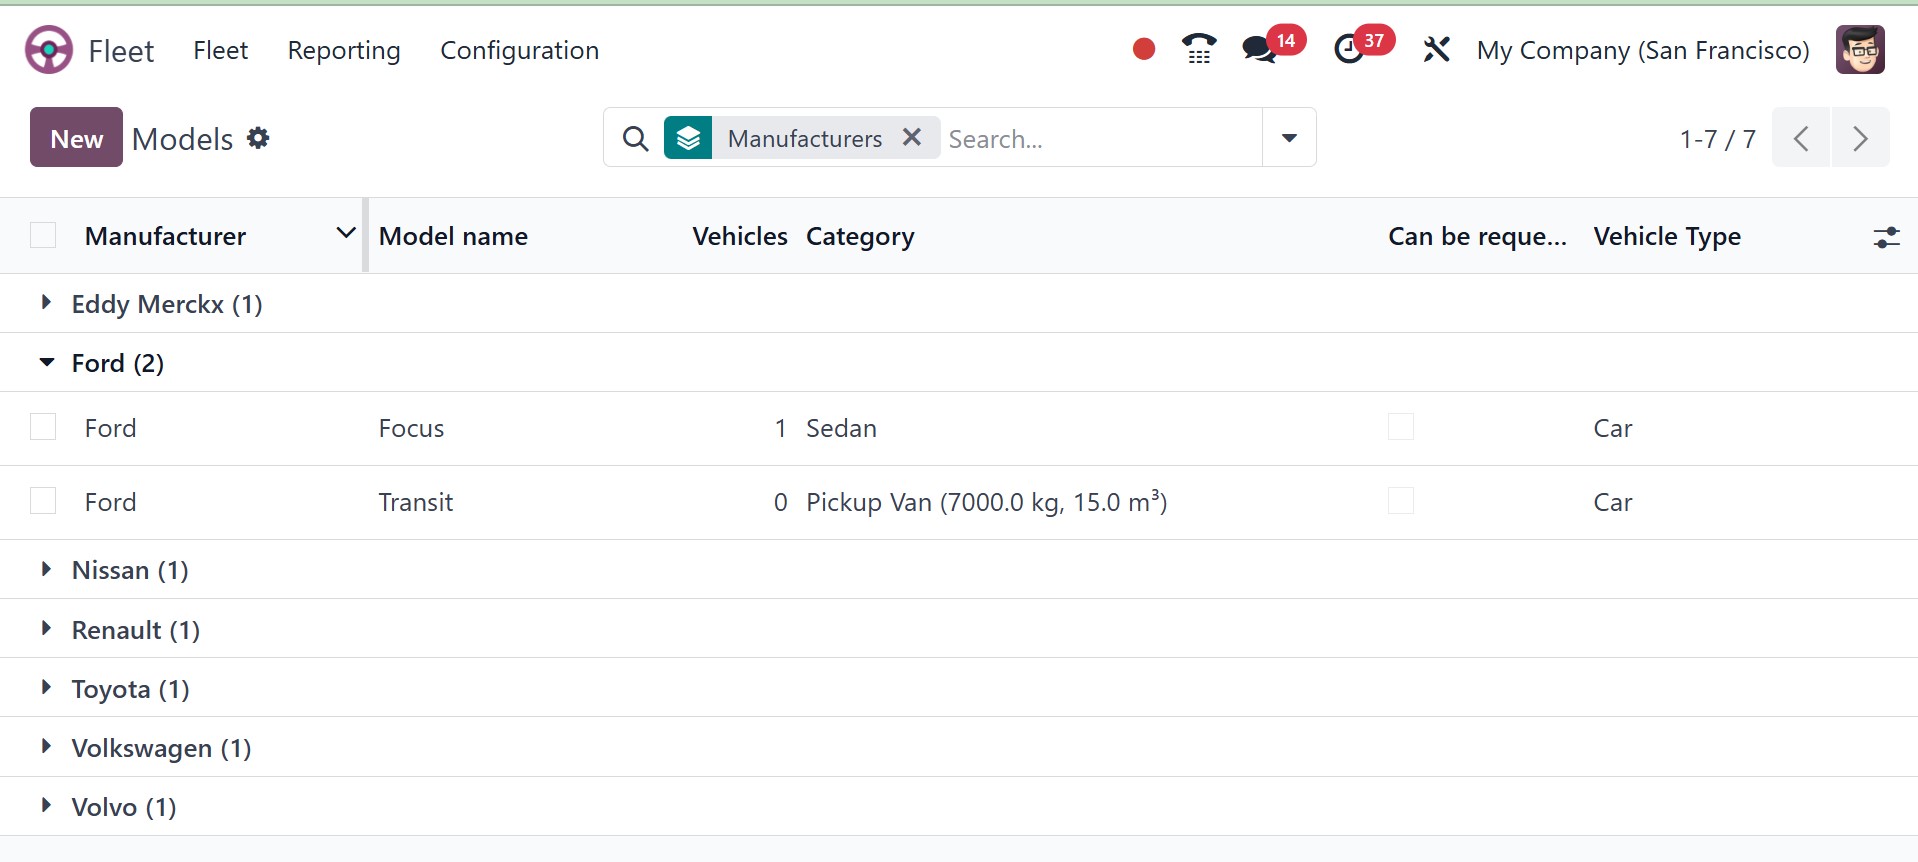Open the optional columns adjust icon
Image resolution: width=1918 pixels, height=862 pixels.
click(x=1886, y=237)
